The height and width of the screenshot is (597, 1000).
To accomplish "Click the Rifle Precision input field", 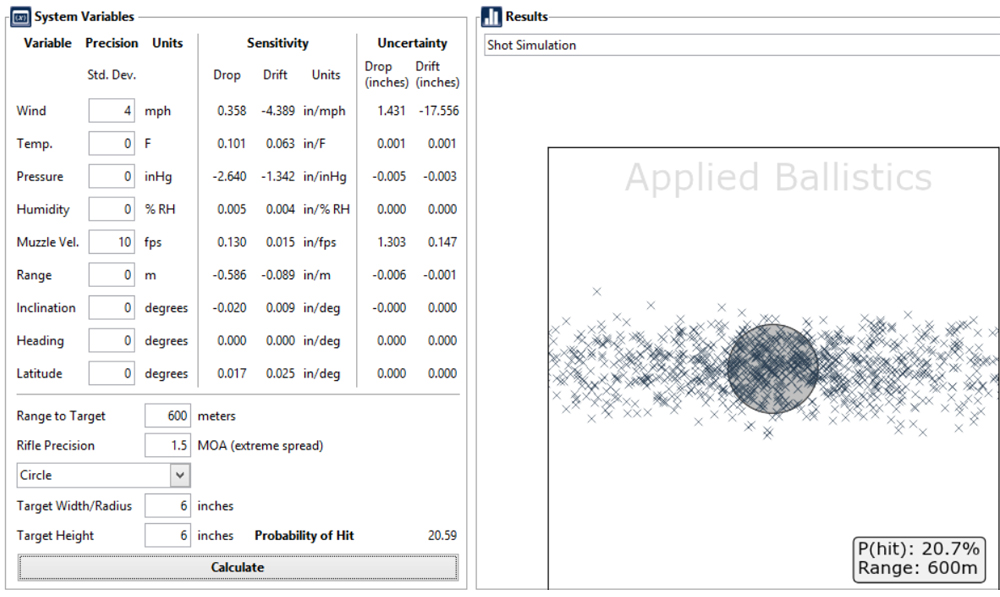I will coord(167,445).
